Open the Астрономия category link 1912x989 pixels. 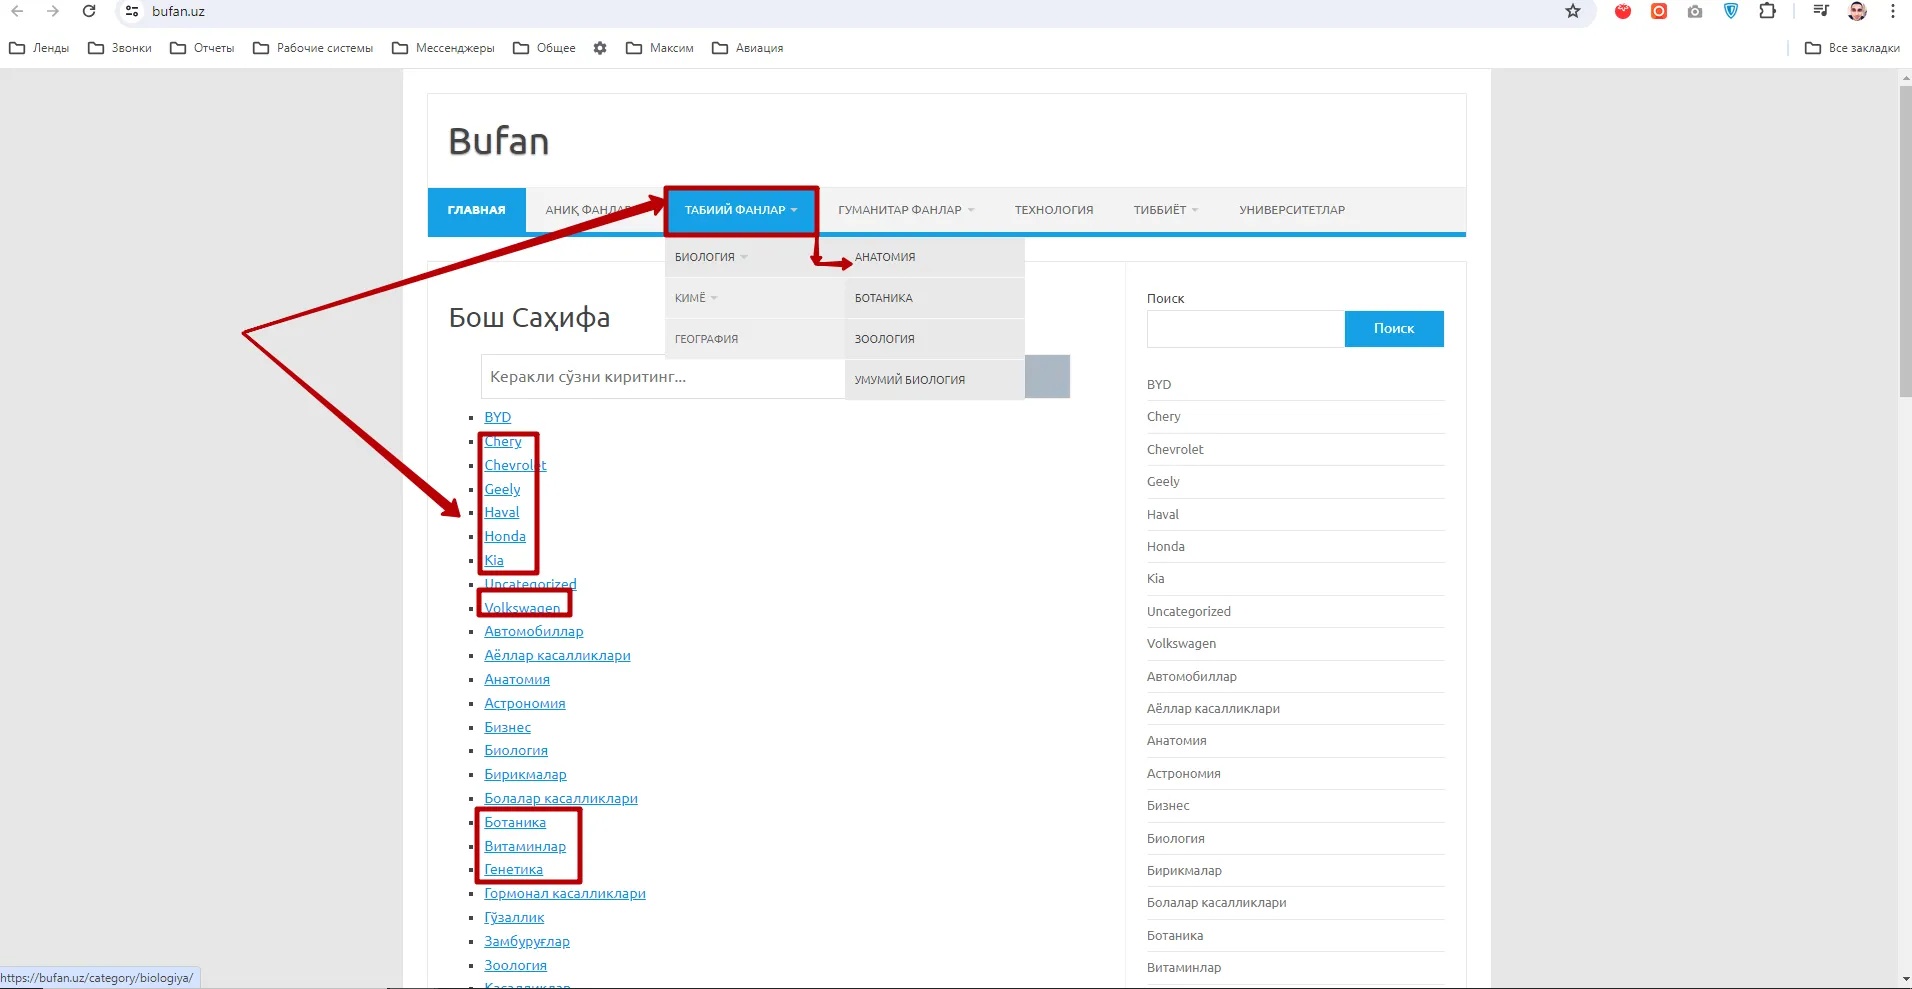[x=525, y=704]
